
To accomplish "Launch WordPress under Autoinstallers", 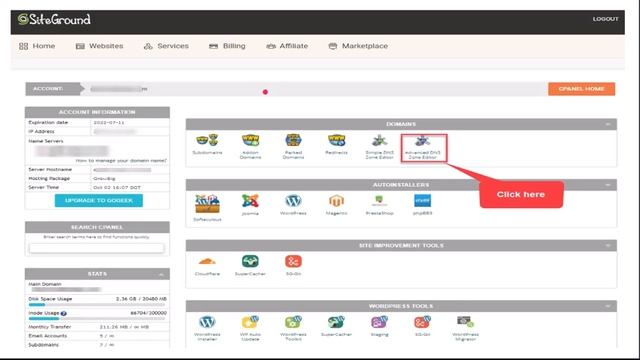I will point(293,204).
